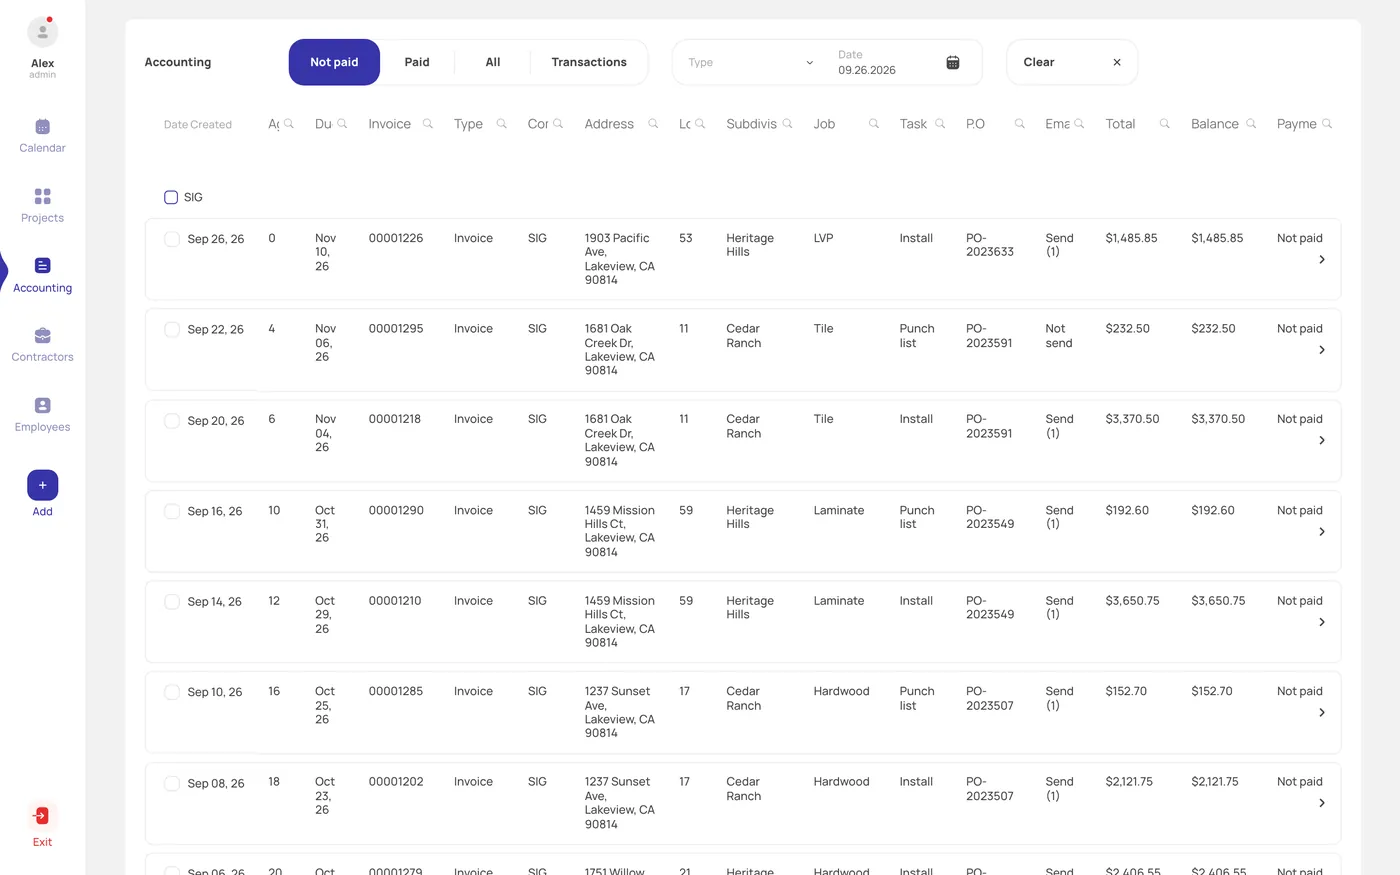This screenshot has width=1400, height=875.
Task: Switch to the All tab
Action: pyautogui.click(x=493, y=62)
